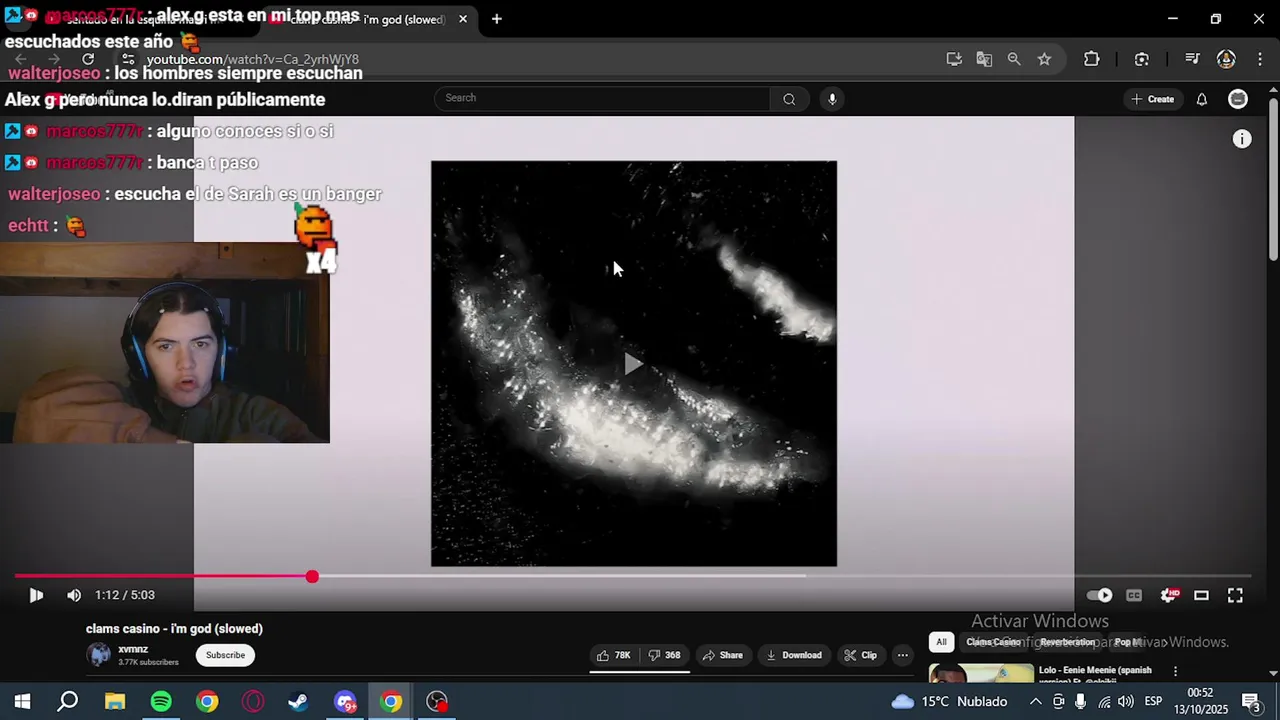Click the red progress bar scrubber
The image size is (1280, 720).
(312, 577)
